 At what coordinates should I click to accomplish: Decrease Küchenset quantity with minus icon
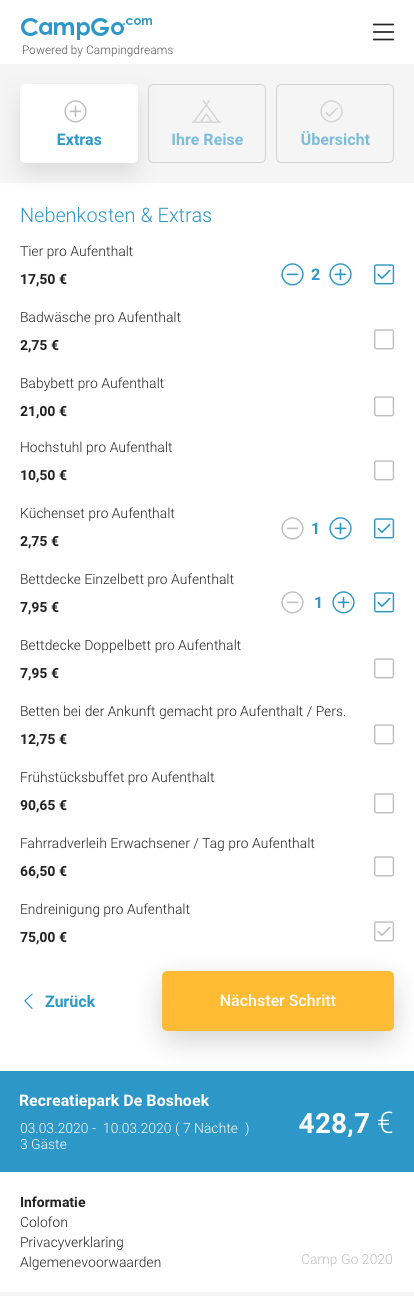[292, 528]
